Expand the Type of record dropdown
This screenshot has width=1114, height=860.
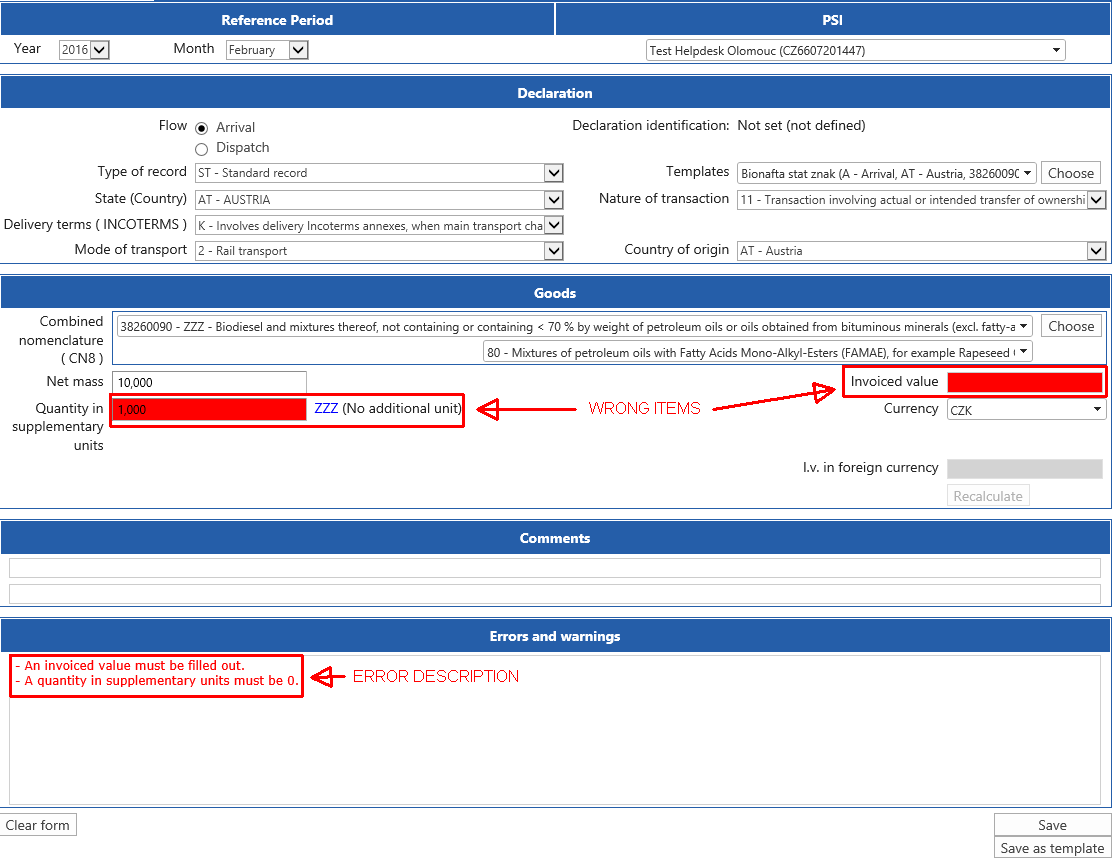tap(379, 173)
